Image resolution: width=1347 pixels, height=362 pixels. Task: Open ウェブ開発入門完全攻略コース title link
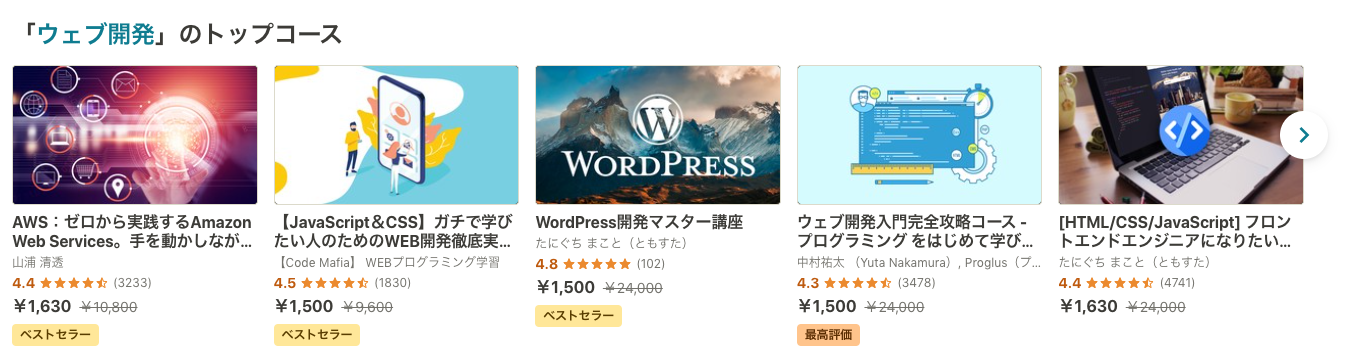click(916, 232)
